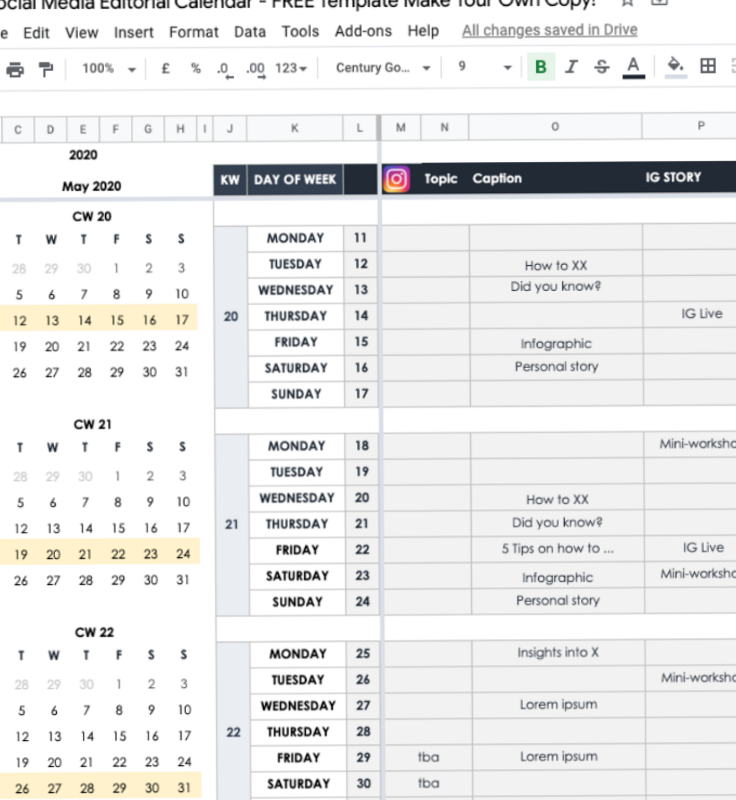The width and height of the screenshot is (736, 800).
Task: Open the text color picker
Action: pyautogui.click(x=633, y=67)
